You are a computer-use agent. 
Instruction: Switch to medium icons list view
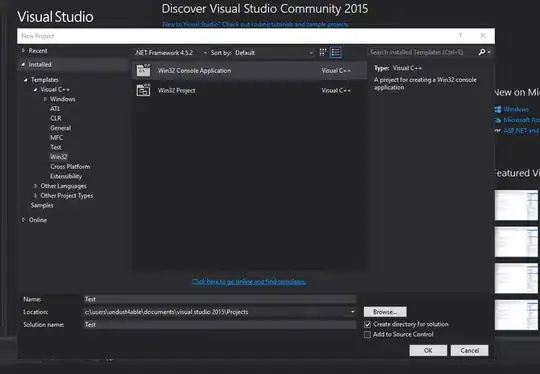[x=336, y=52]
